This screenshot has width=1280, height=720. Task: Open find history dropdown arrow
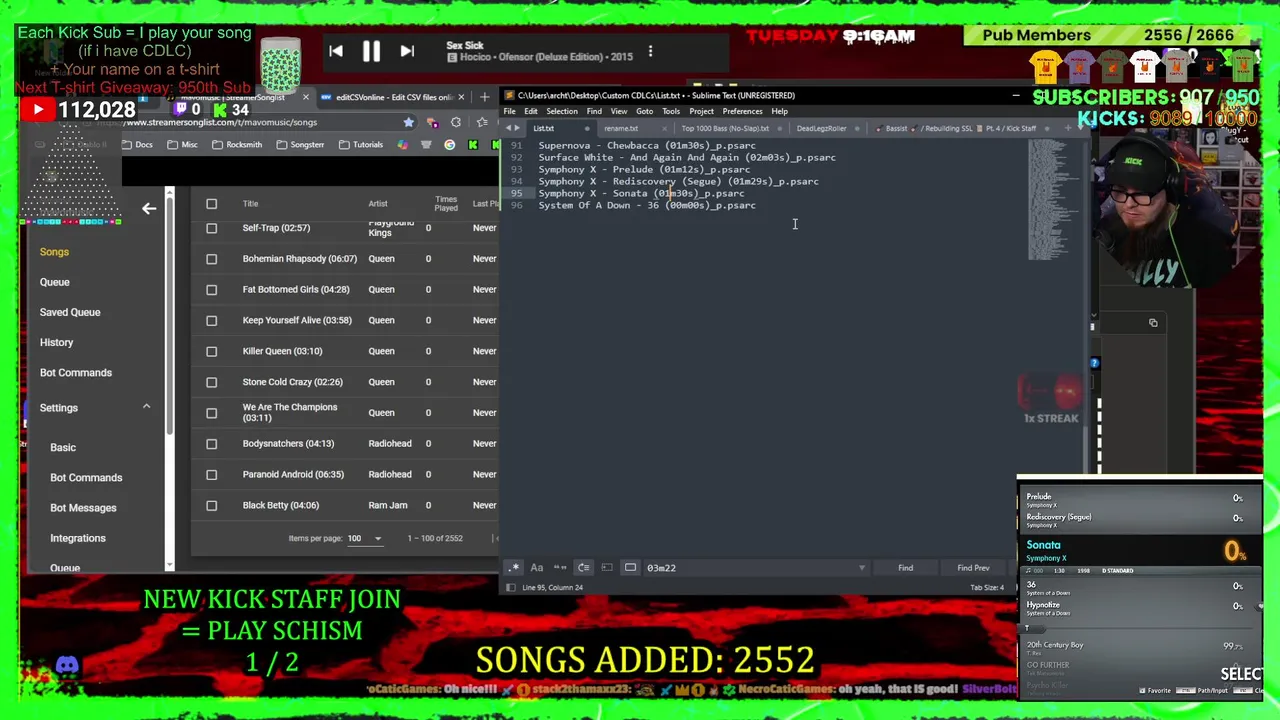pyautogui.click(x=861, y=568)
